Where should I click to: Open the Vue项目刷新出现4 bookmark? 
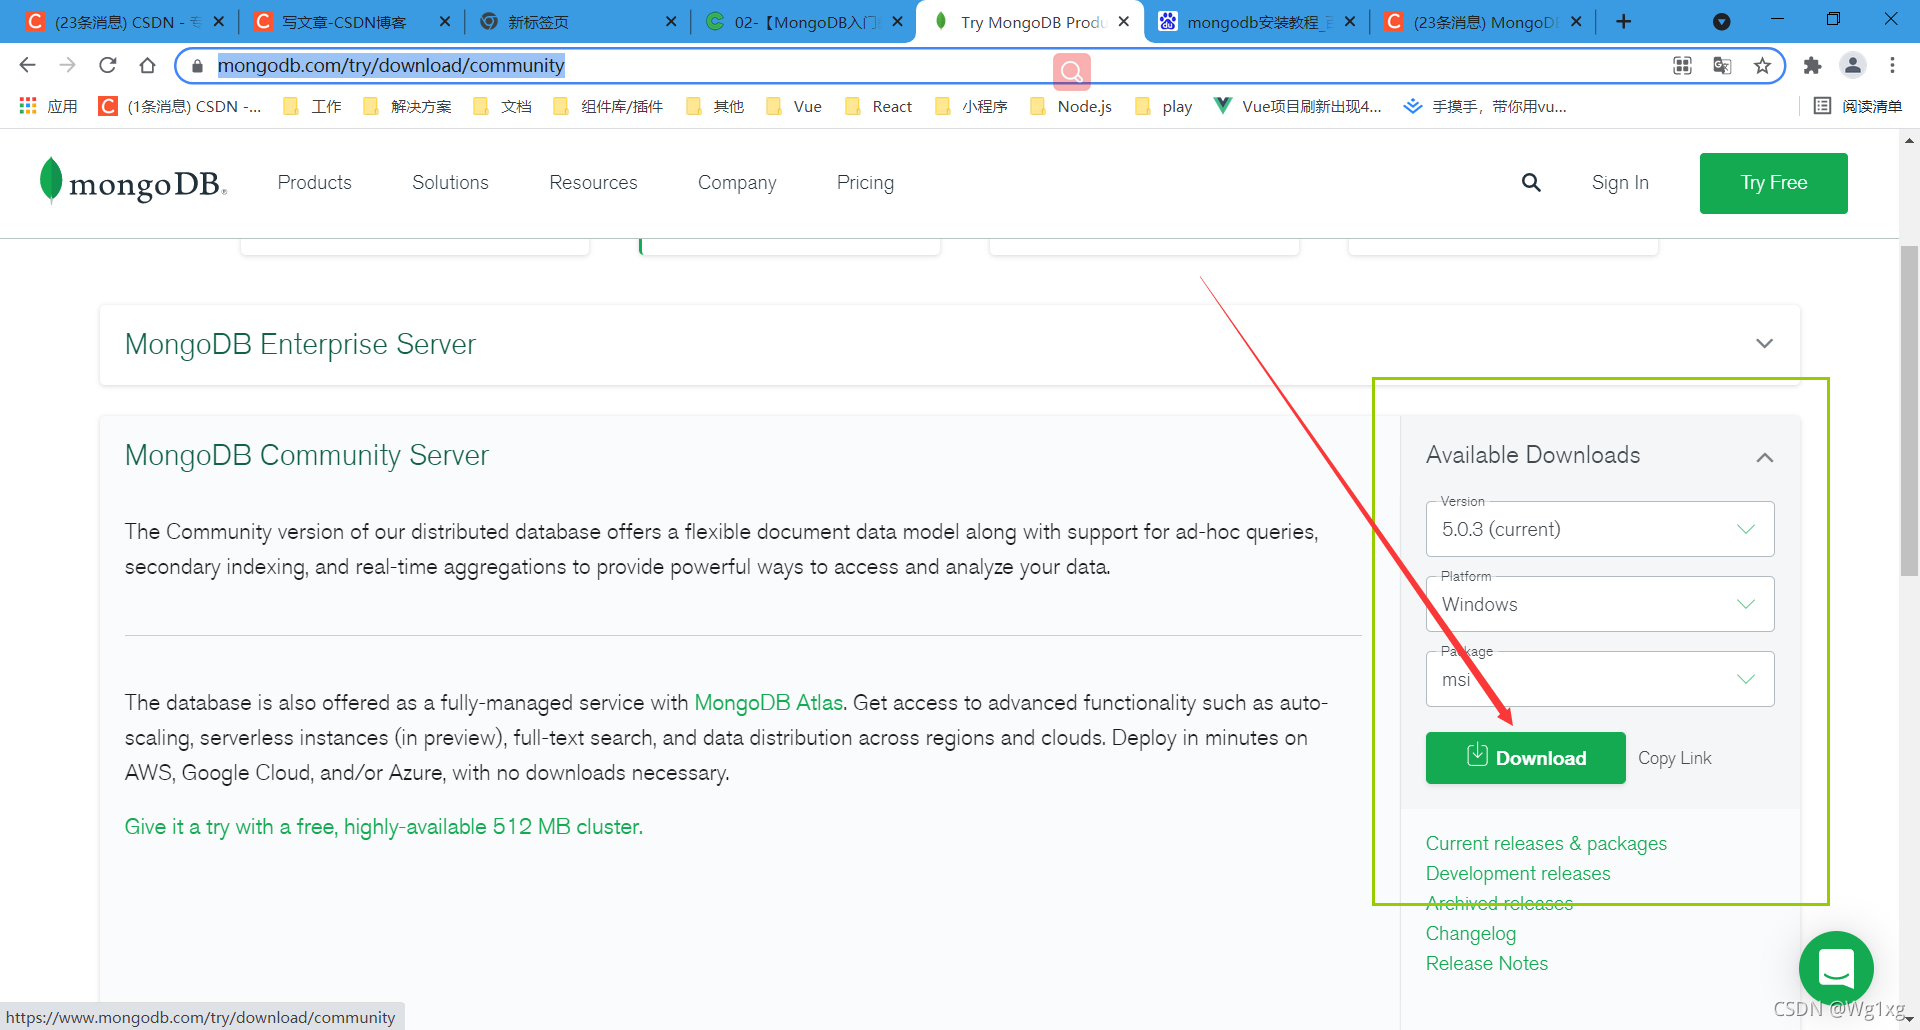[x=1297, y=106]
